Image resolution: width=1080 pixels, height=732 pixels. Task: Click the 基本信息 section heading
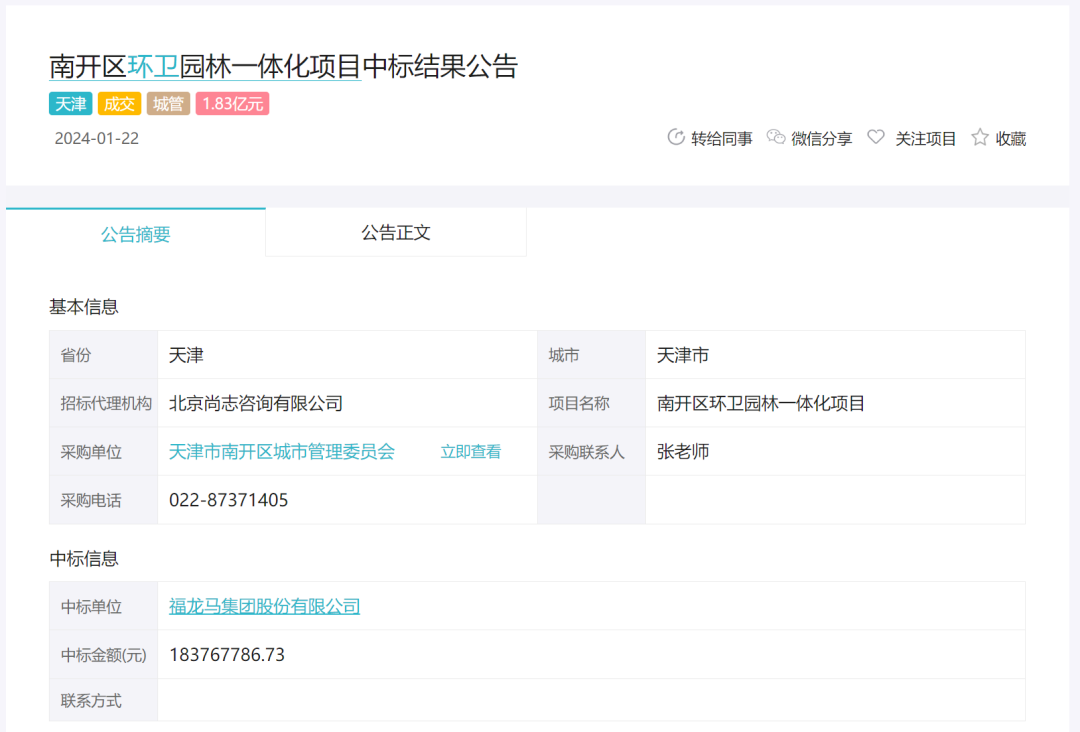(84, 306)
